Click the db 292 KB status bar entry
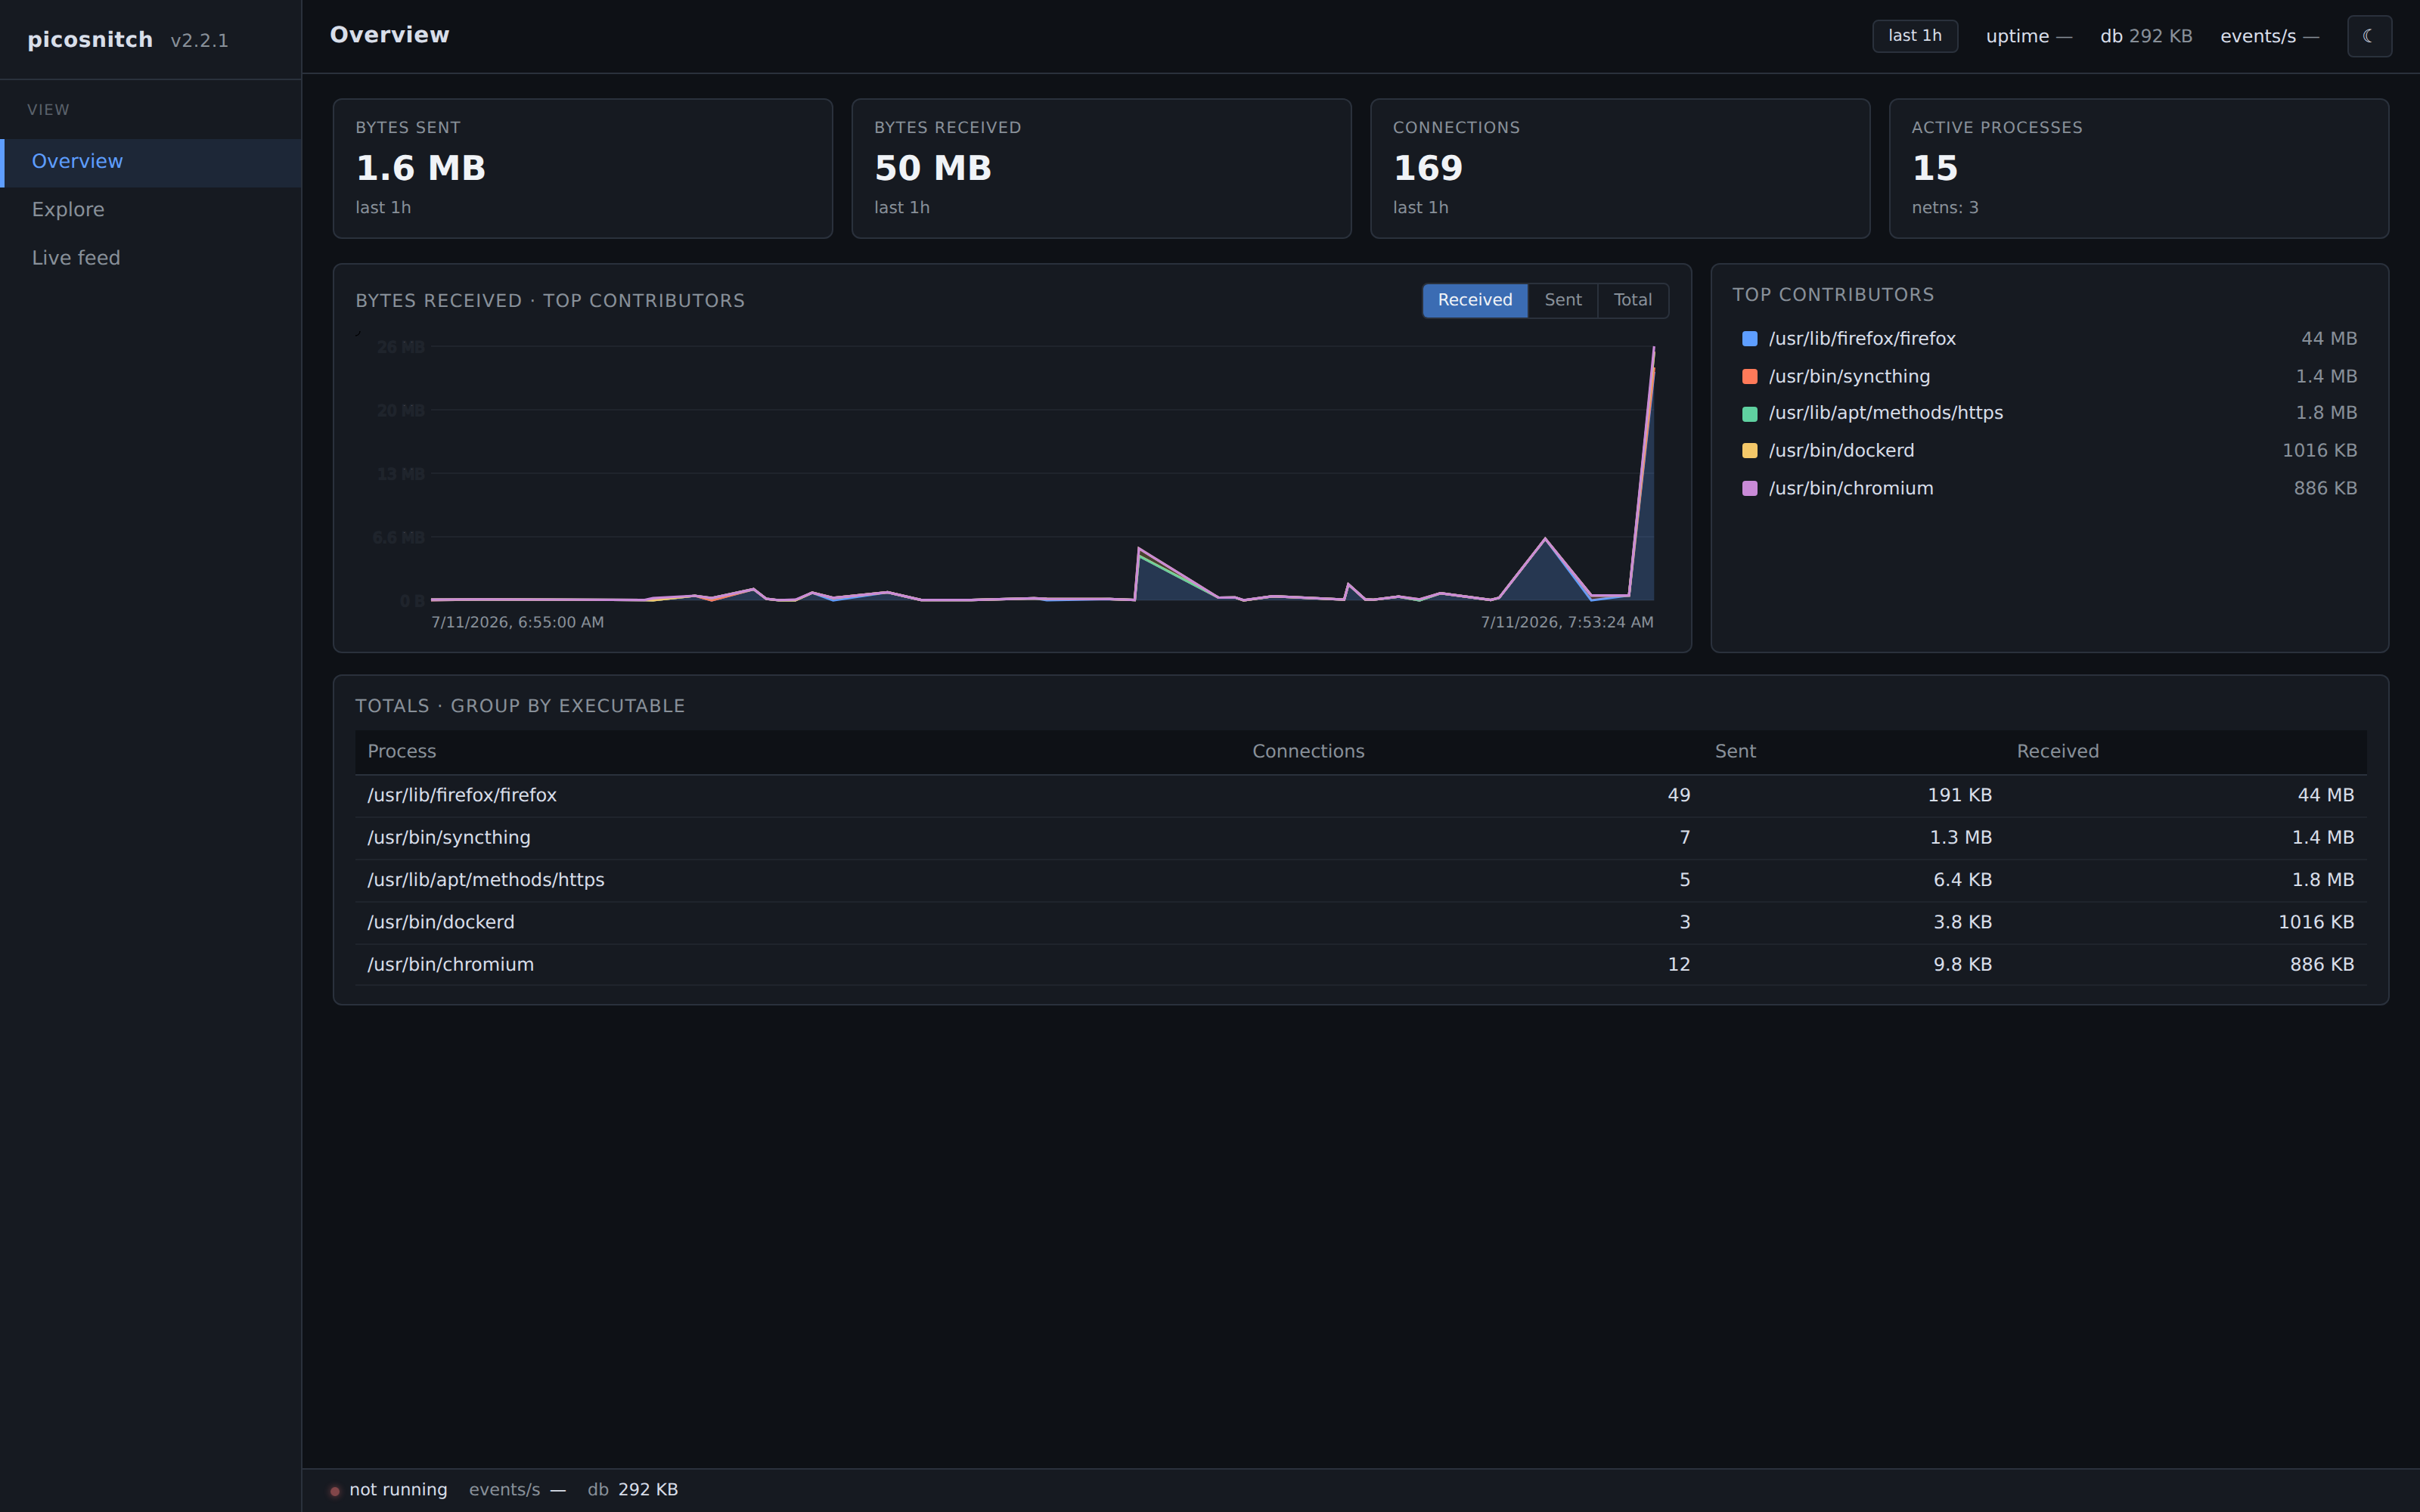The image size is (2420, 1512). click(x=633, y=1490)
